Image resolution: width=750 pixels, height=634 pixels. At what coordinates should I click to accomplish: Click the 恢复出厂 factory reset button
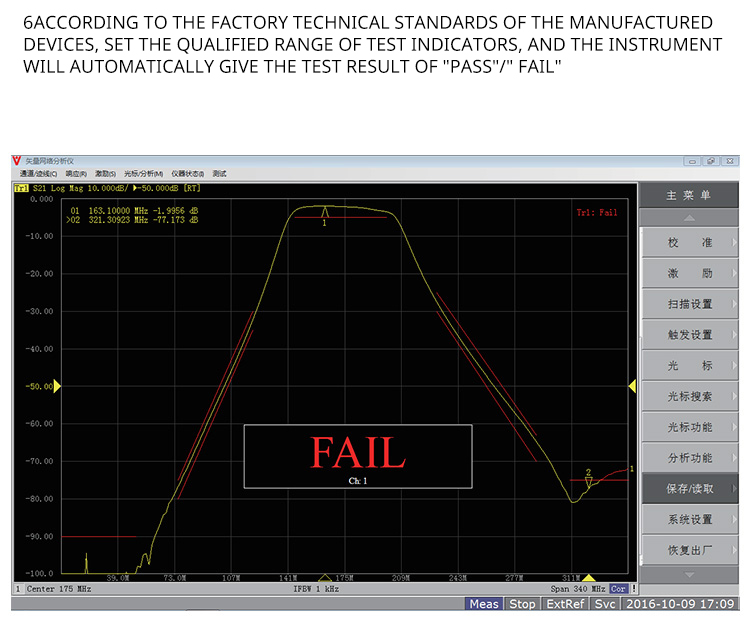[690, 550]
